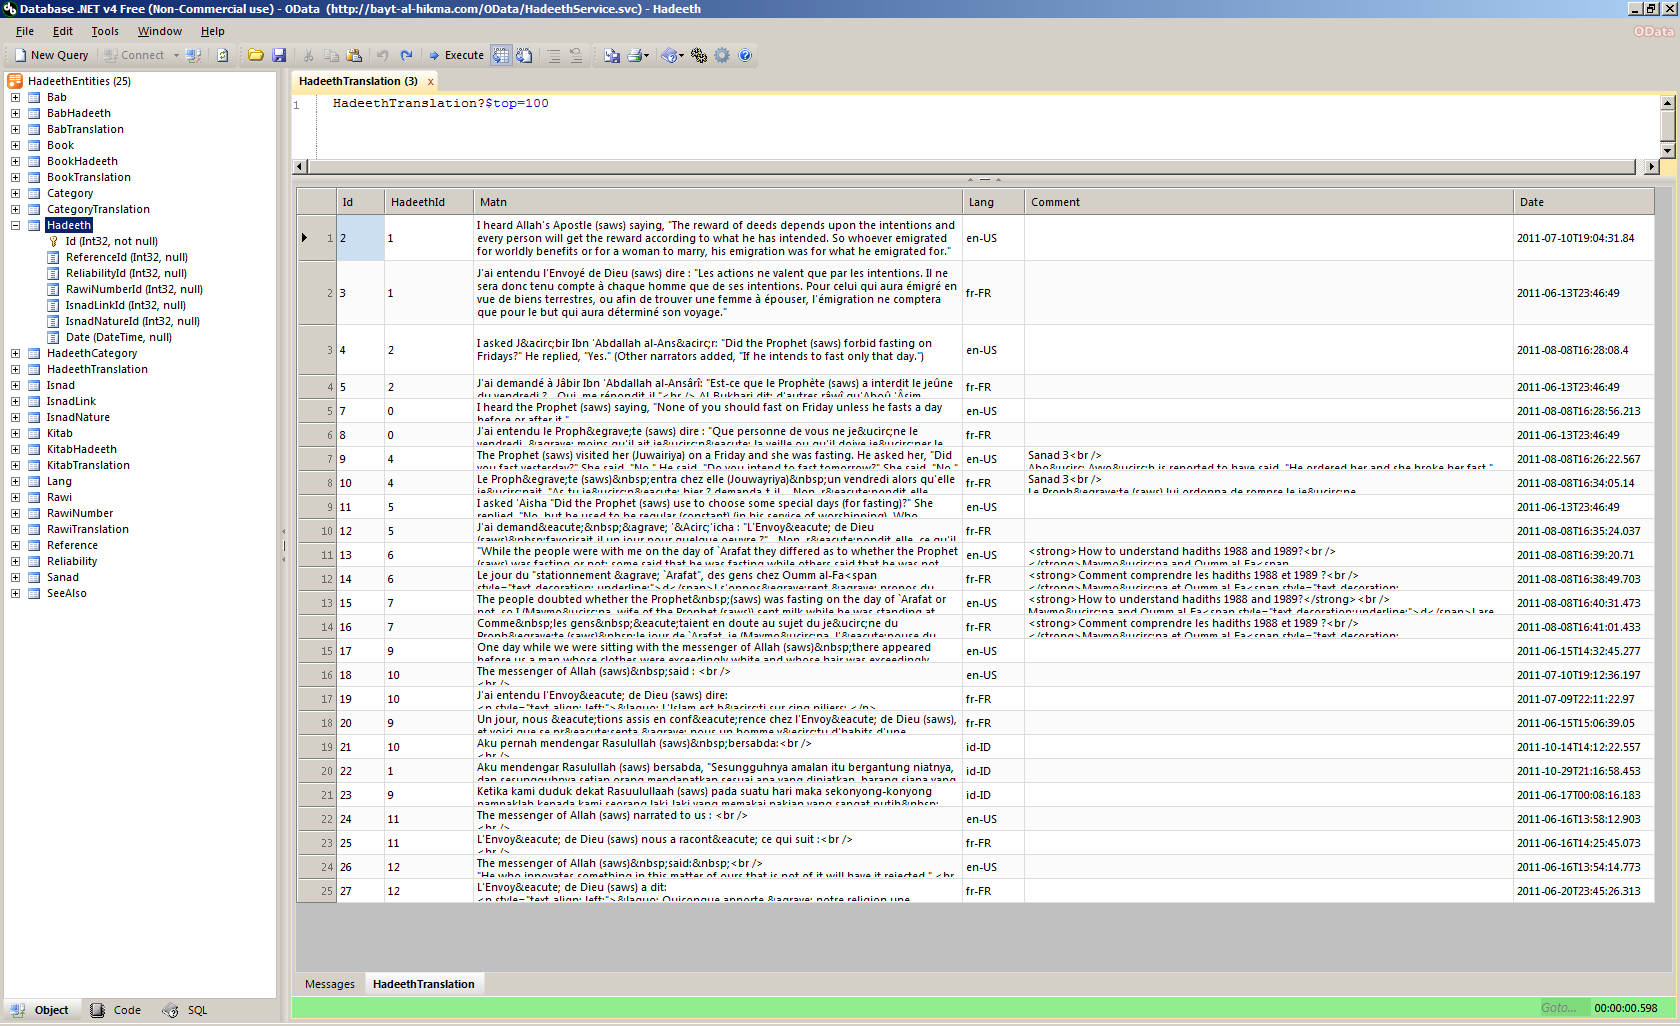Expand the Bab tree node
The image size is (1680, 1026).
(x=15, y=98)
